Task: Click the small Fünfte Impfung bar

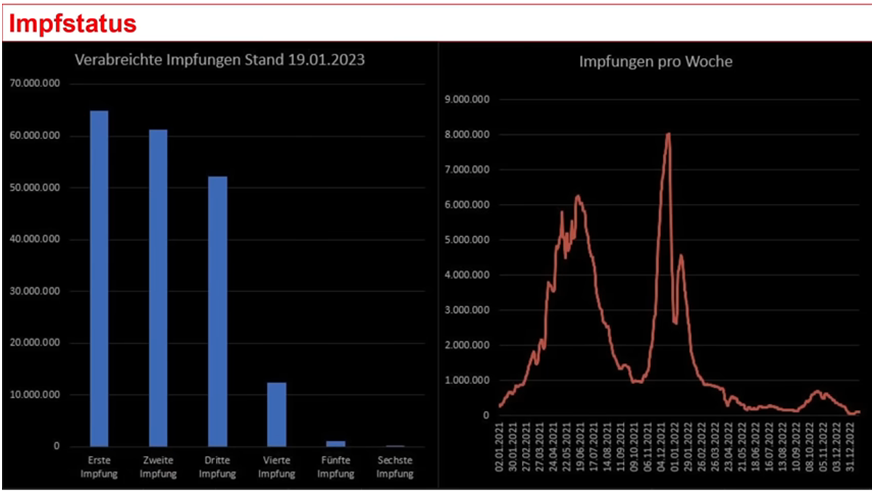Action: (335, 443)
